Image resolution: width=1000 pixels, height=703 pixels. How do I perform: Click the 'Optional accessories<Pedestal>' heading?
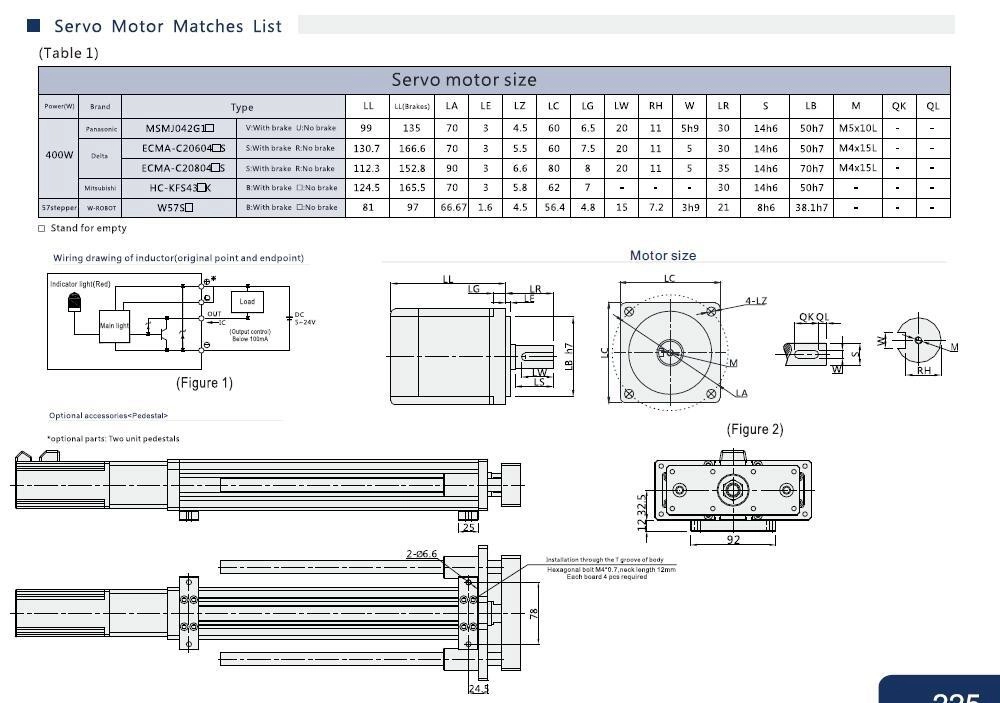click(x=109, y=415)
